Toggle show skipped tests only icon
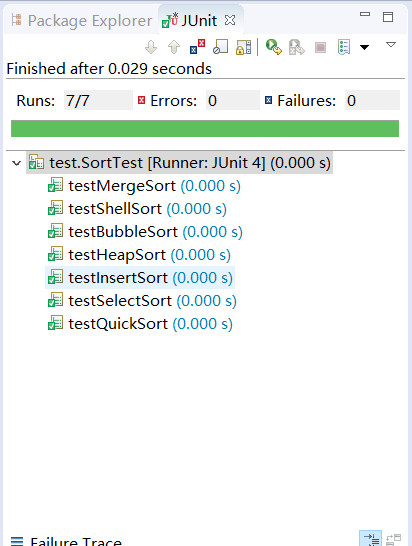This screenshot has height=546, width=412. (220, 47)
